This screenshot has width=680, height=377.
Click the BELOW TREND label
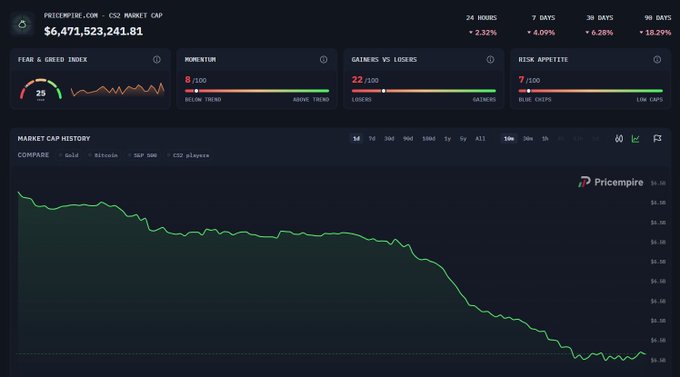coord(203,100)
